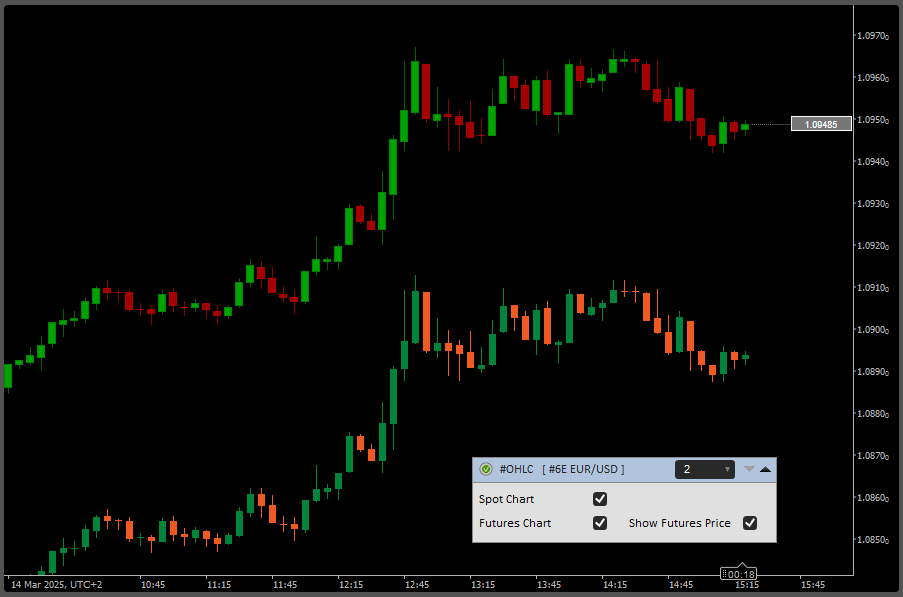Collapse the OHLC panel with the black up-arrow

pyautogui.click(x=766, y=469)
